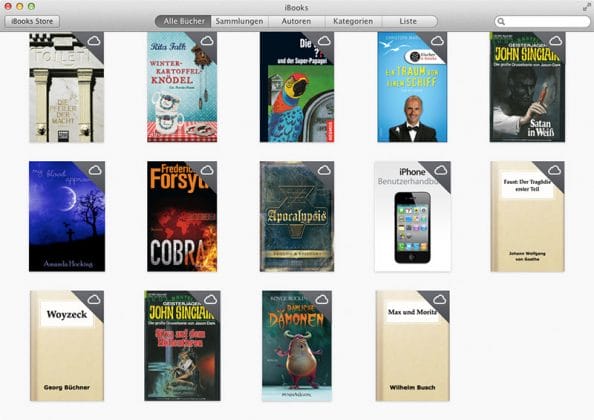
Task: Switch to the Kategorien tab
Action: coord(353,21)
